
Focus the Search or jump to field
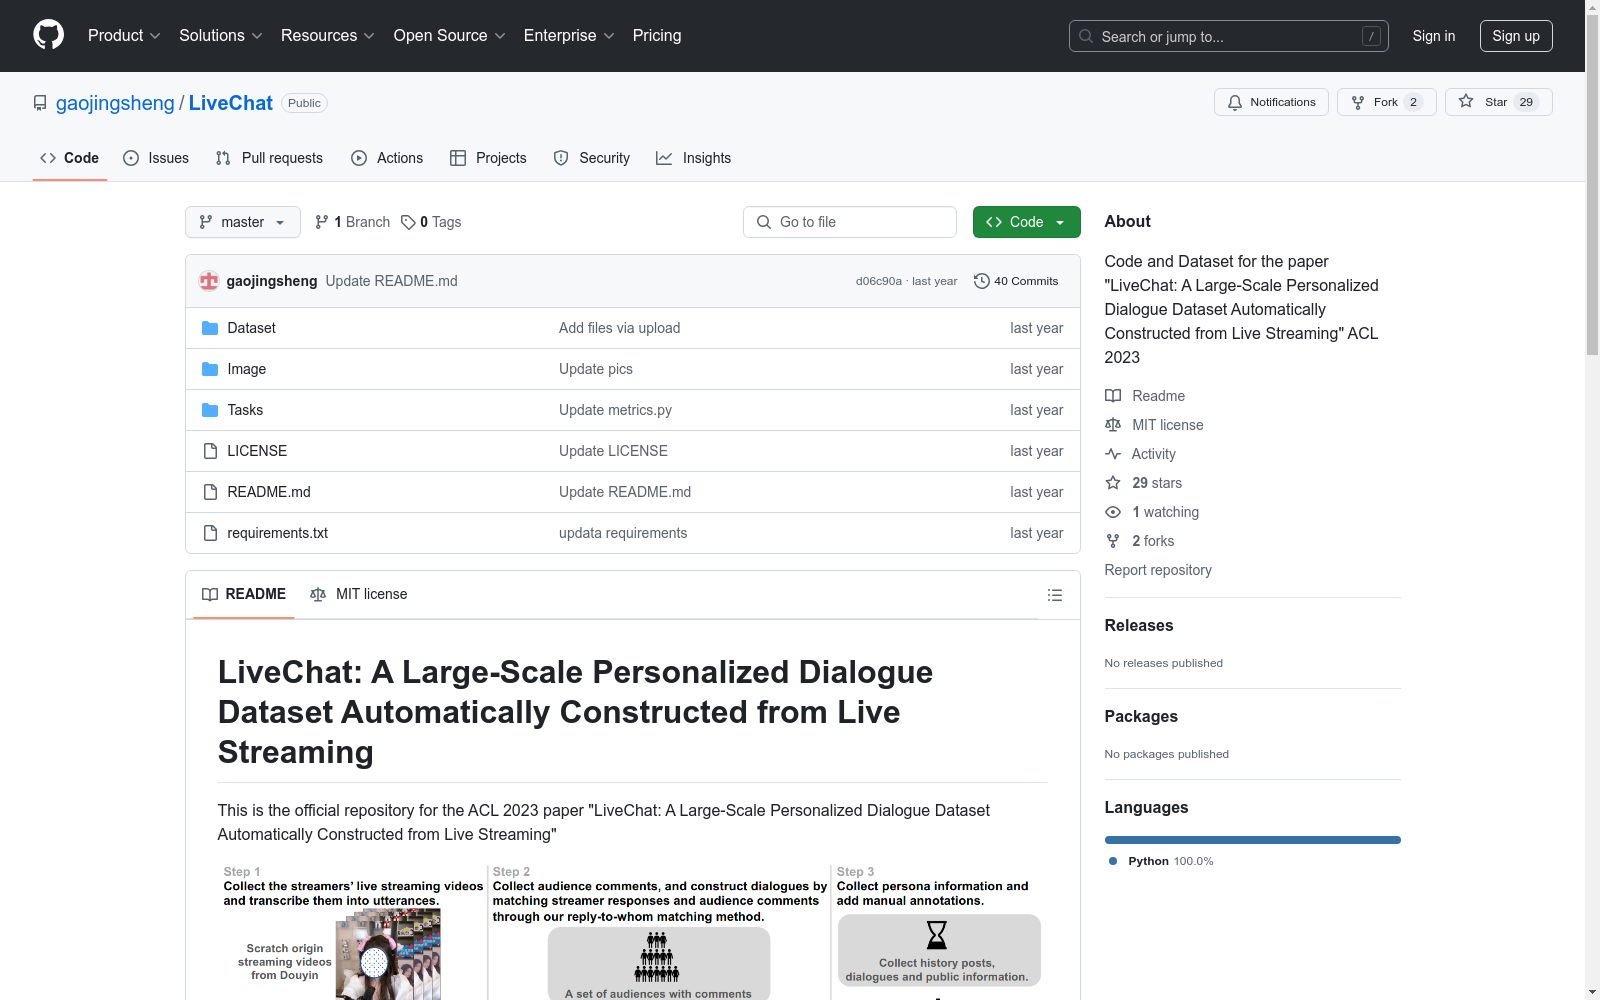(x=1229, y=36)
